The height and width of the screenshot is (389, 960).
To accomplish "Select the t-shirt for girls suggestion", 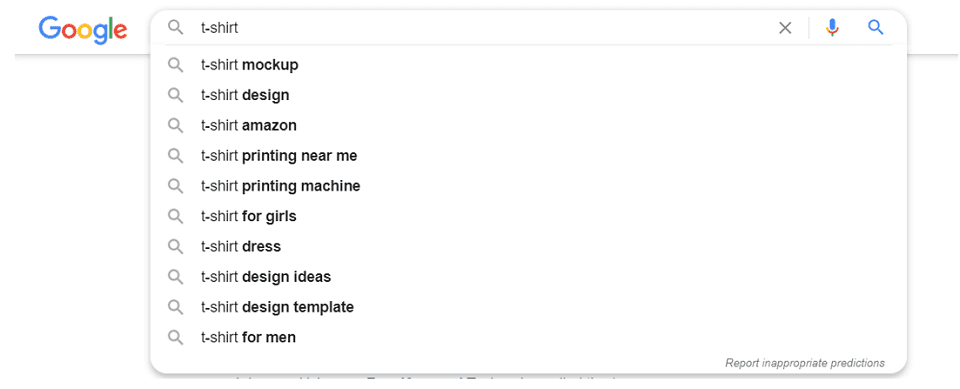I will (528, 216).
